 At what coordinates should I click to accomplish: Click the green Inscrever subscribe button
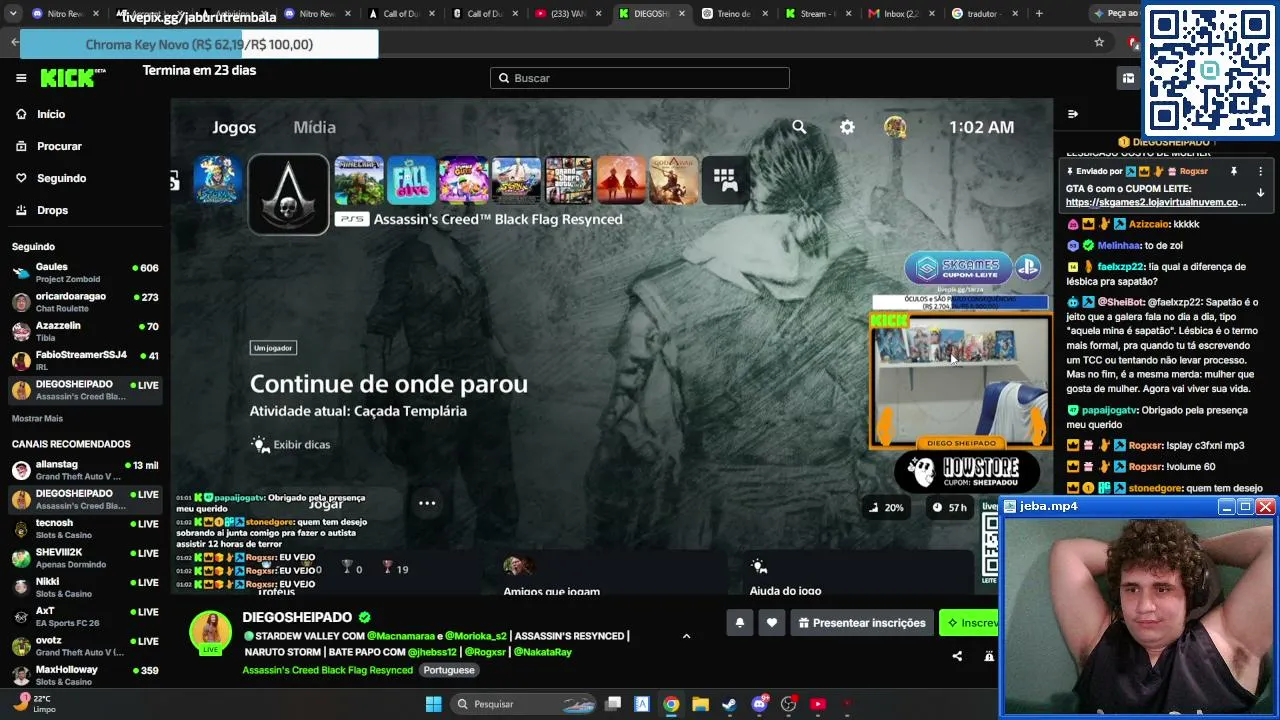point(969,623)
